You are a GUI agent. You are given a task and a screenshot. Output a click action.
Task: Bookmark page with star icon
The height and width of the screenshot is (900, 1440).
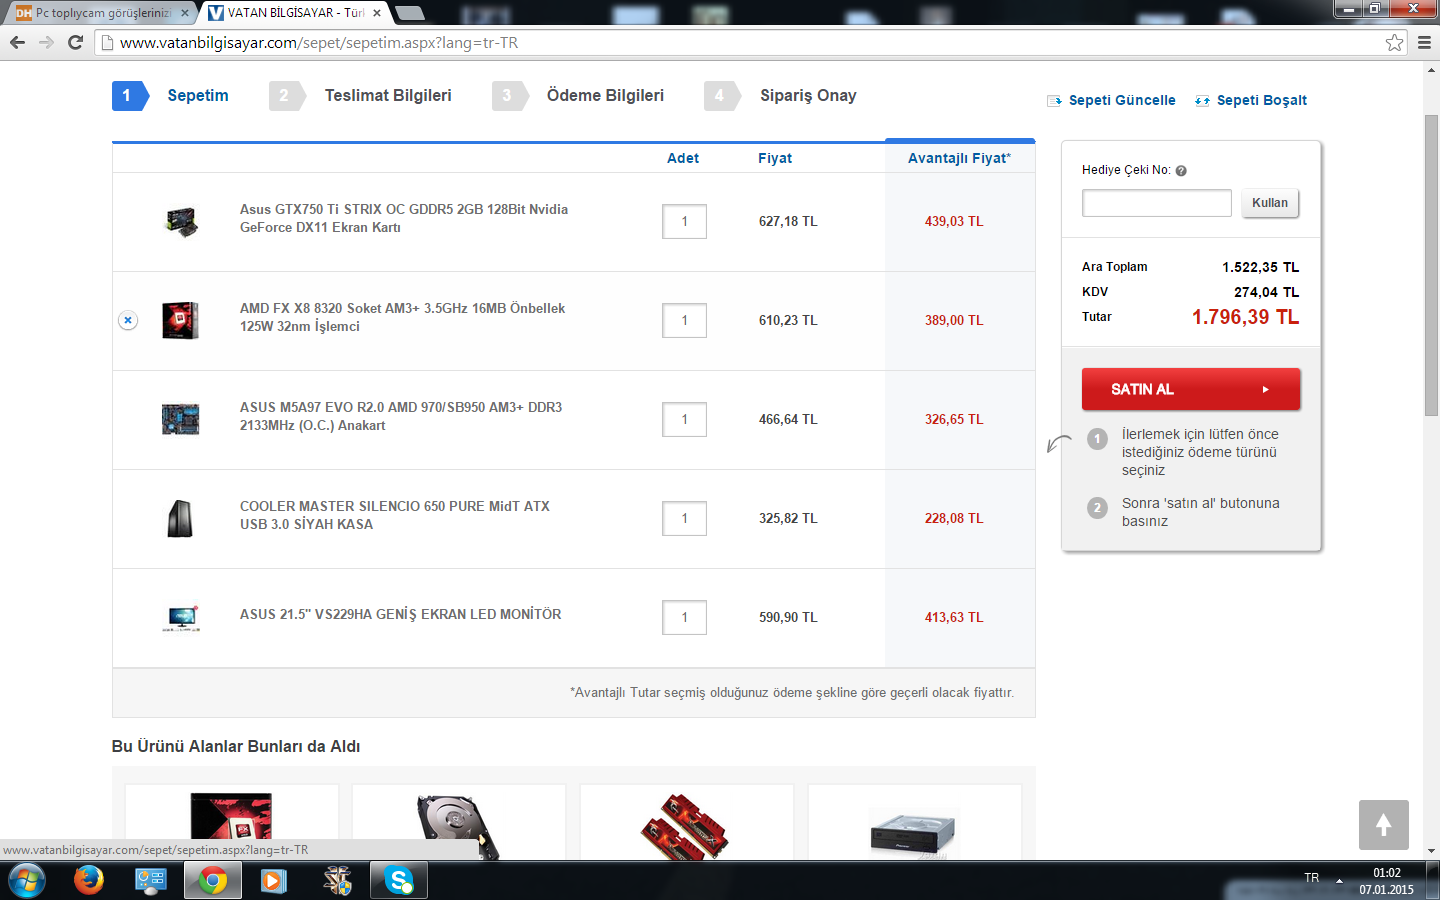click(x=1394, y=42)
